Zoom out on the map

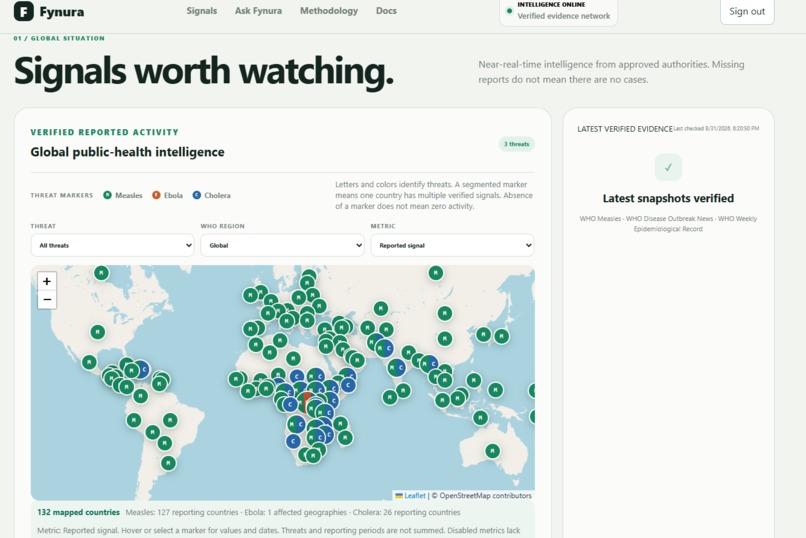pos(47,300)
